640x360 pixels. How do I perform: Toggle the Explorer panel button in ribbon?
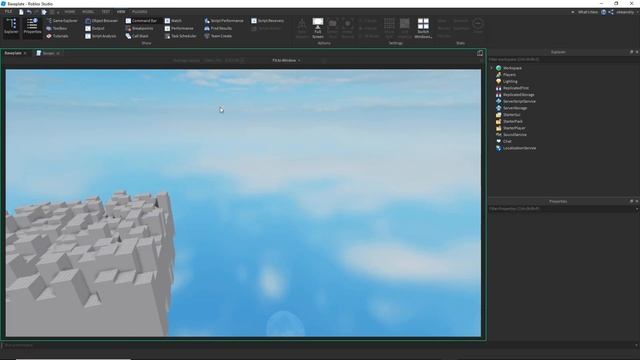tap(11, 27)
